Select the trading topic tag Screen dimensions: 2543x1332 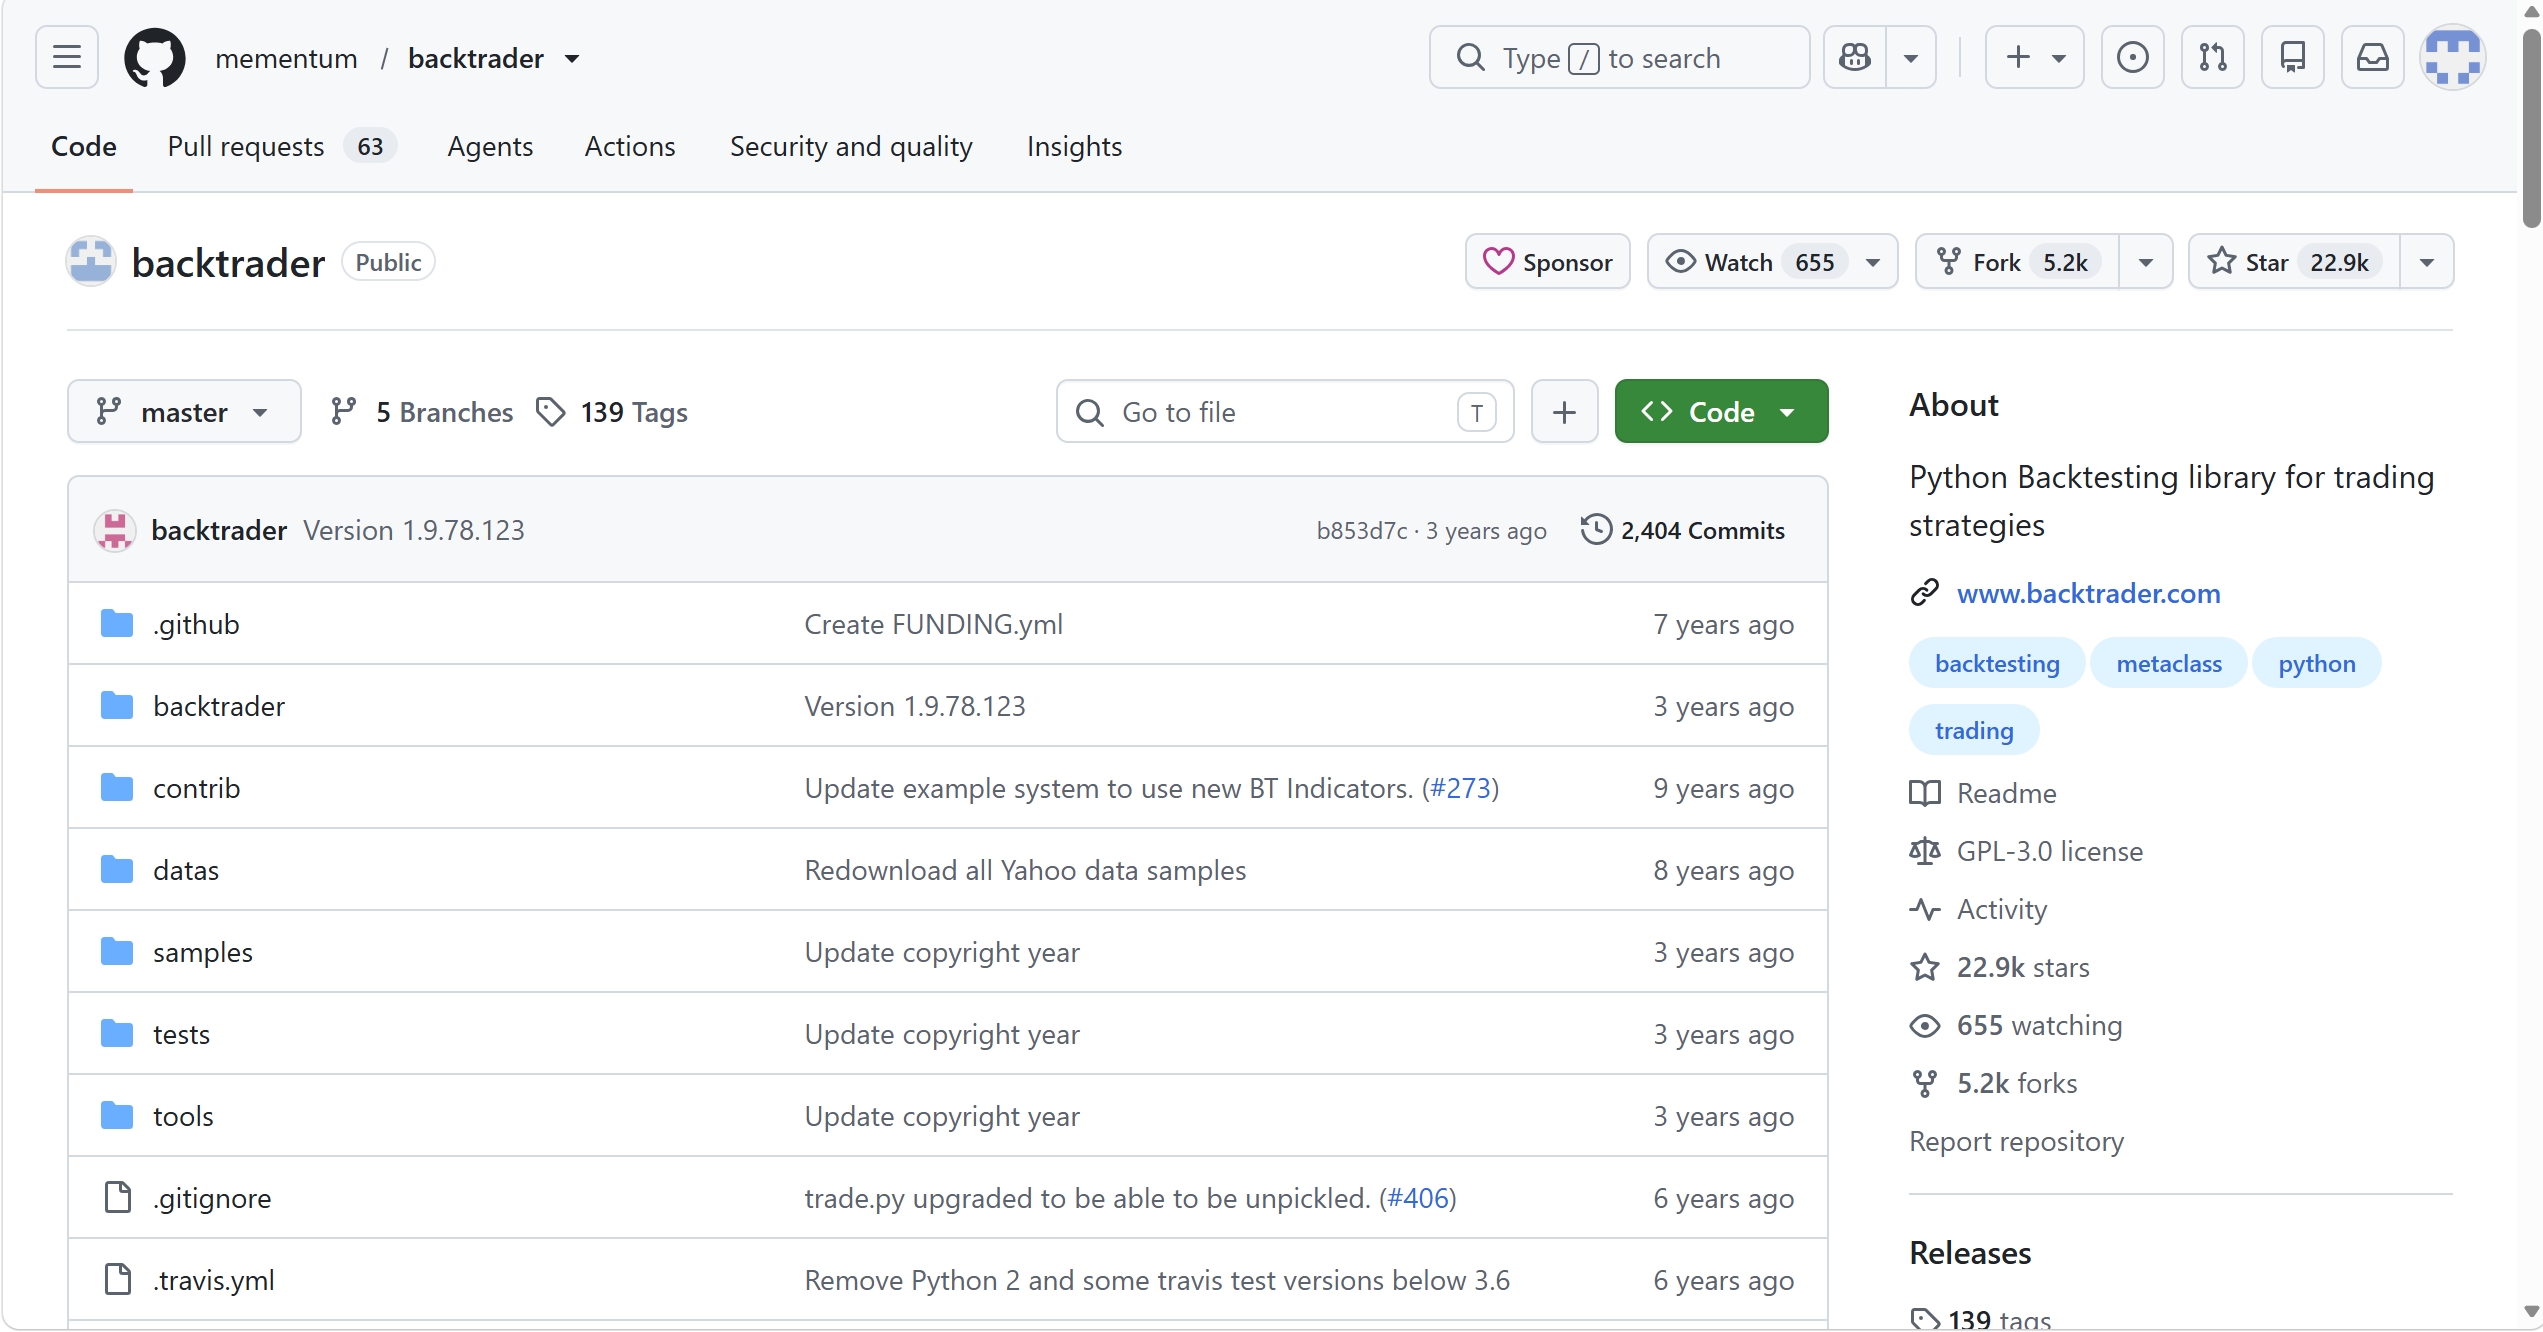1974,730
